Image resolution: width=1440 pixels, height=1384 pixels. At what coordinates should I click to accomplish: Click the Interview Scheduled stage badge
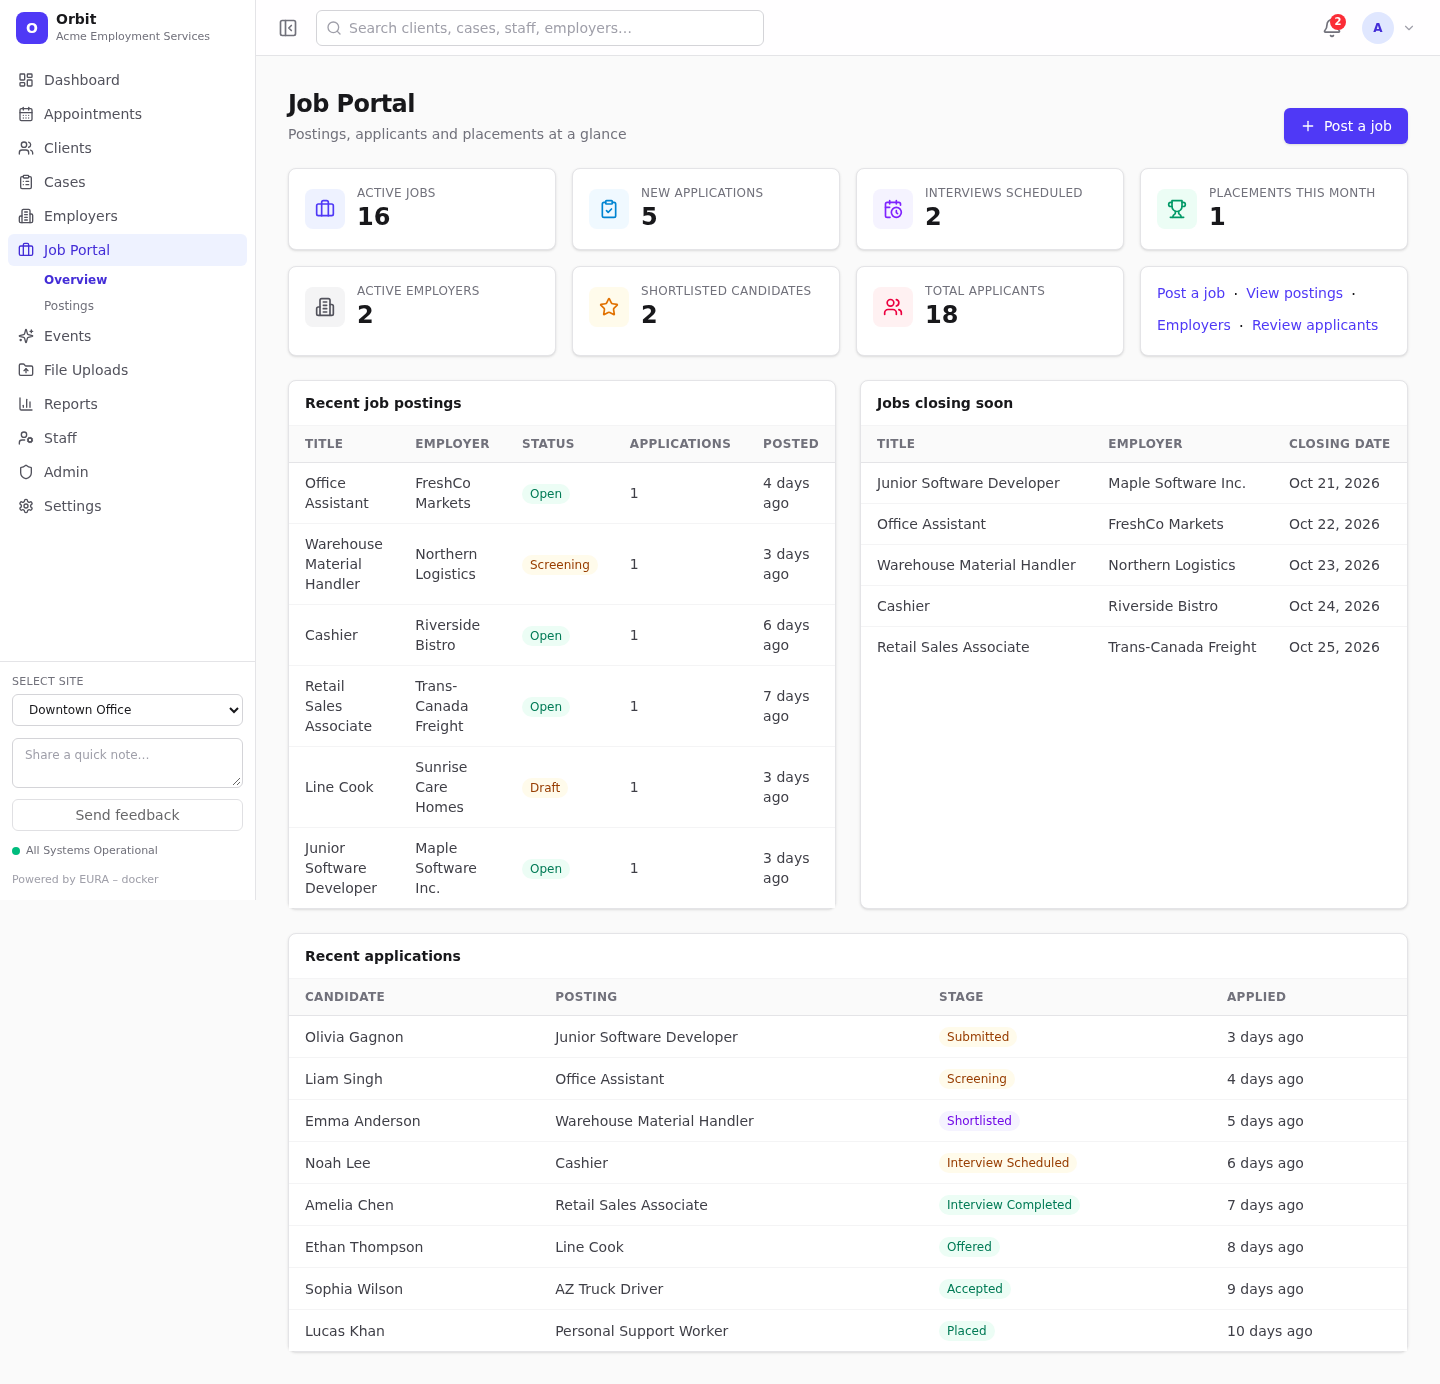pyautogui.click(x=1007, y=1163)
